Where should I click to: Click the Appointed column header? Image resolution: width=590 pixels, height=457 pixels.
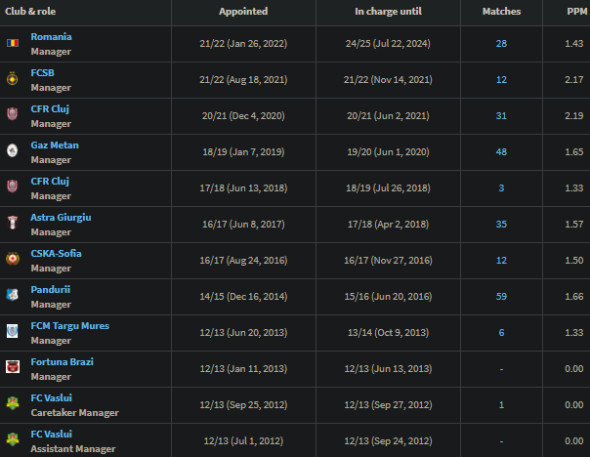[243, 12]
